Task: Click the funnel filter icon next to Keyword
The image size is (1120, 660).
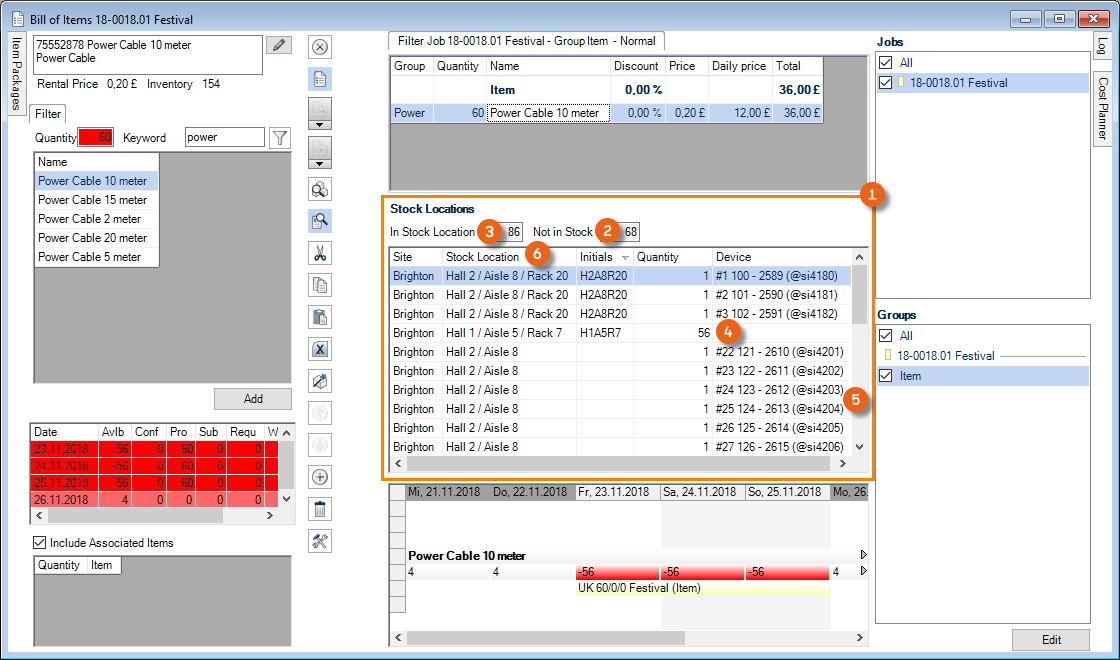Action: [x=280, y=138]
